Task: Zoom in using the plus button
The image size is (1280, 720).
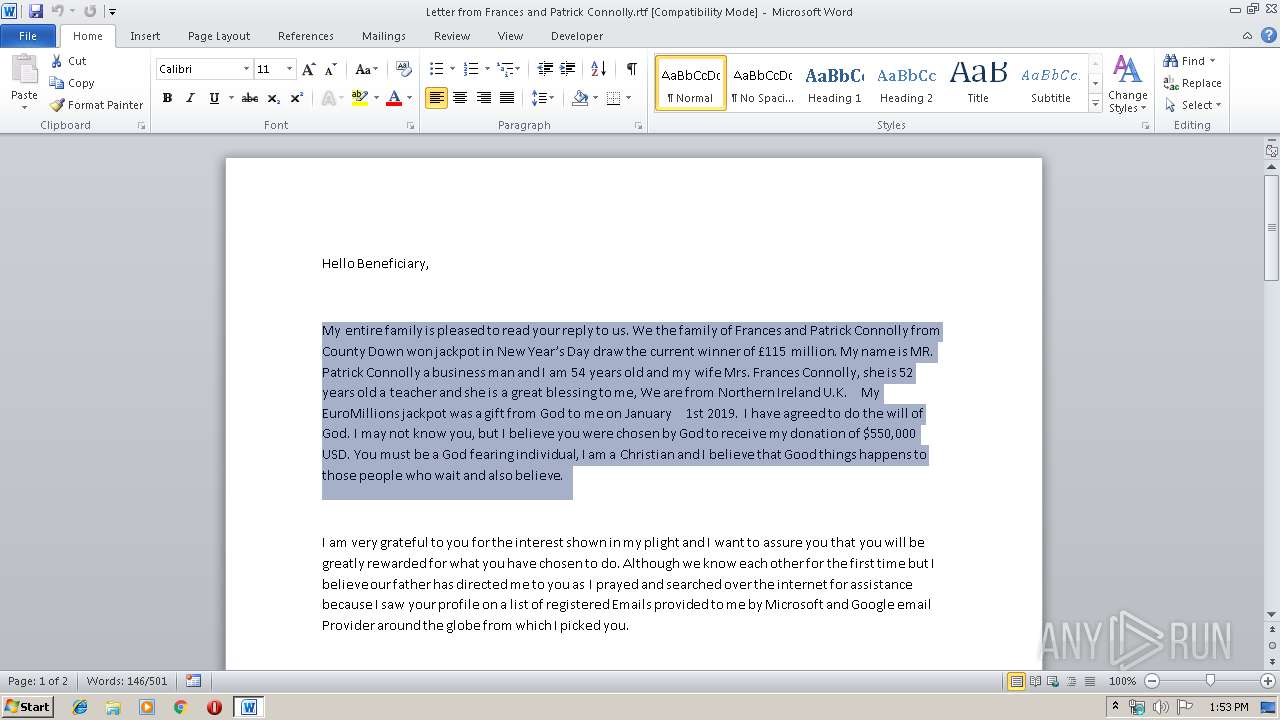Action: pos(1268,681)
